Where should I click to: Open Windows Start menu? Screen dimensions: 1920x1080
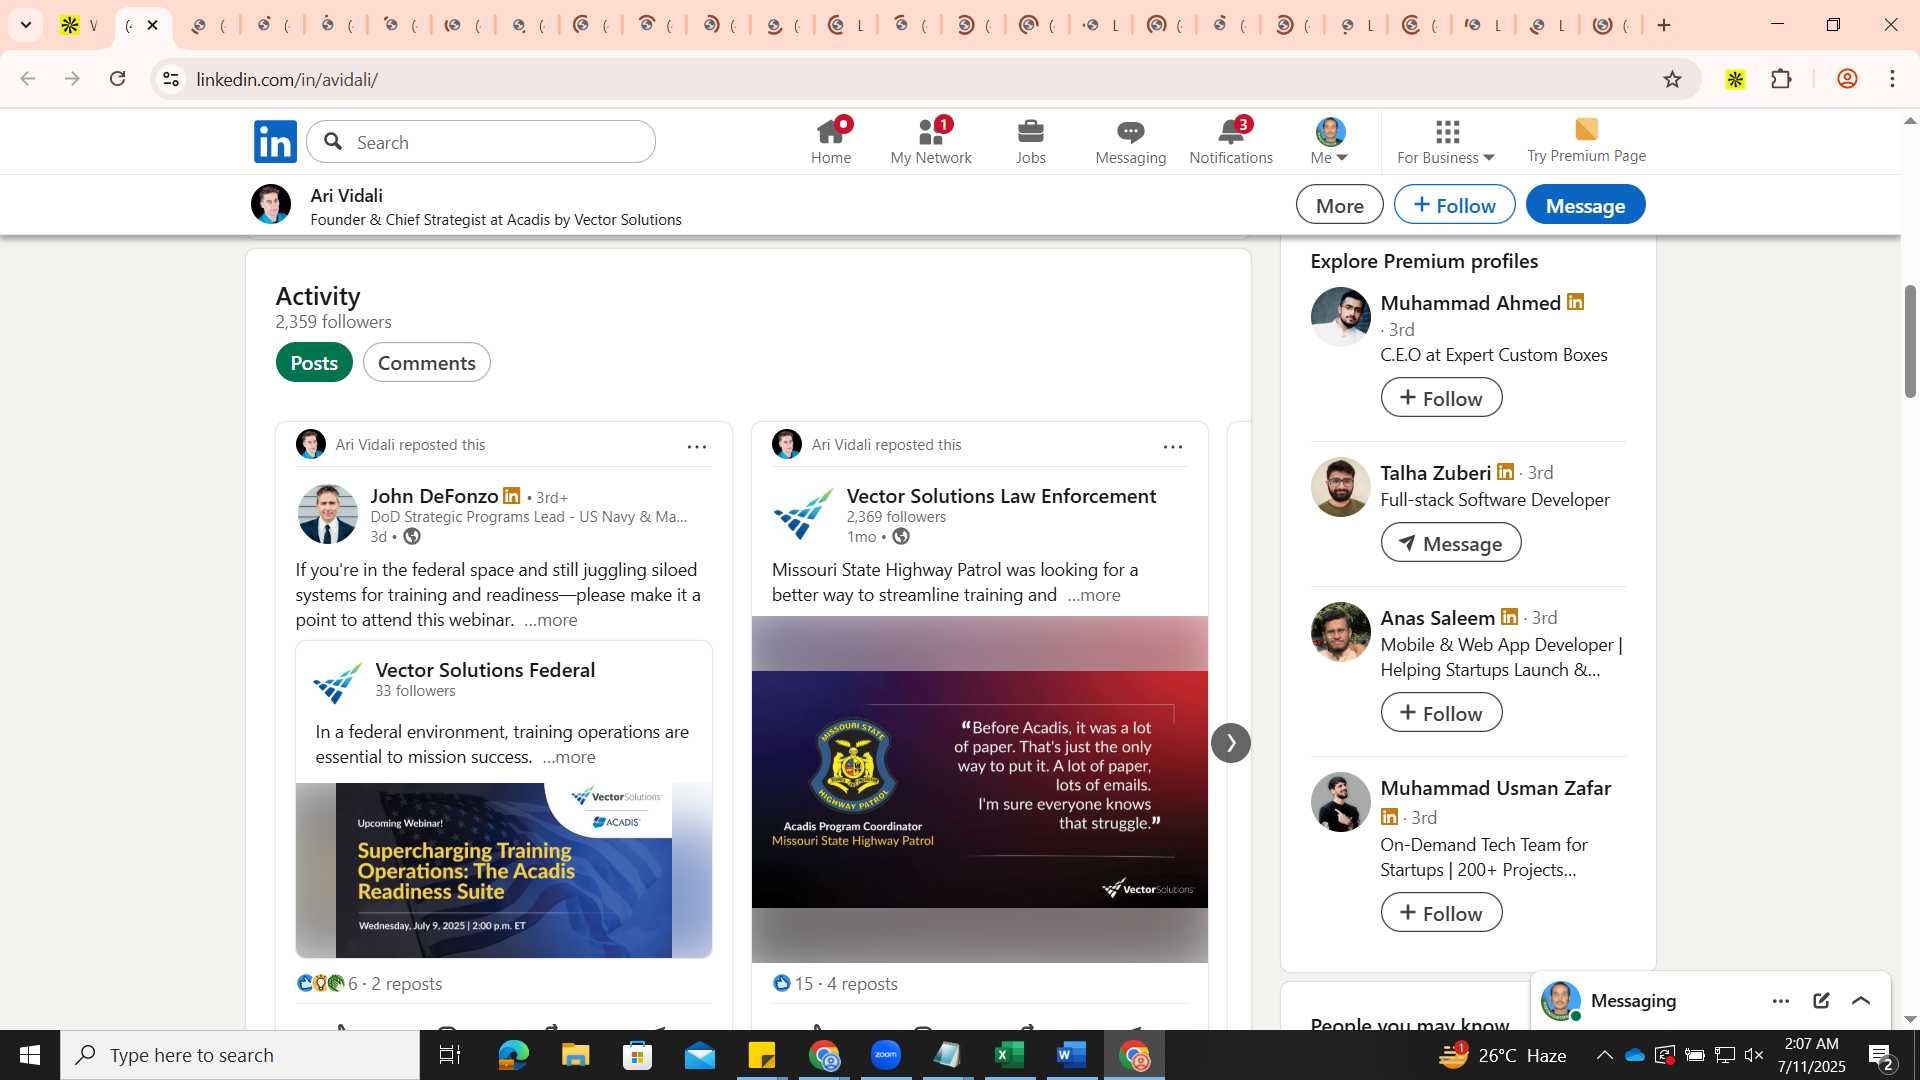click(x=30, y=1055)
